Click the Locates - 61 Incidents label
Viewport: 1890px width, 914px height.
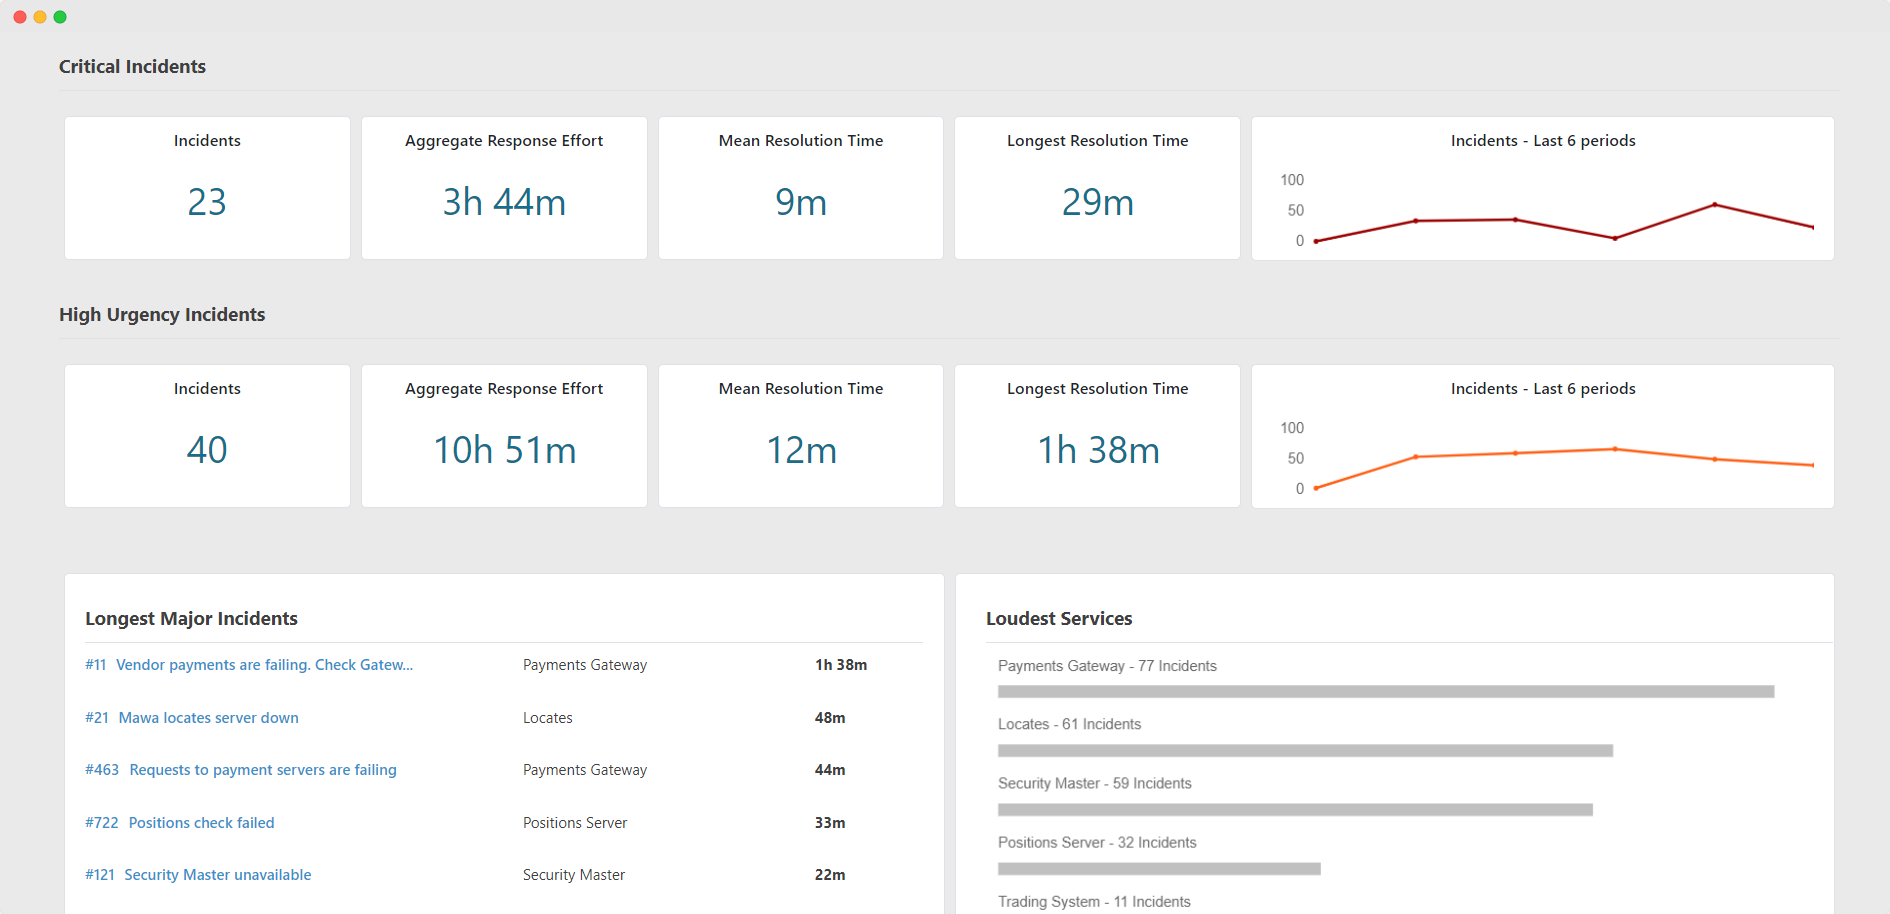click(x=1069, y=724)
